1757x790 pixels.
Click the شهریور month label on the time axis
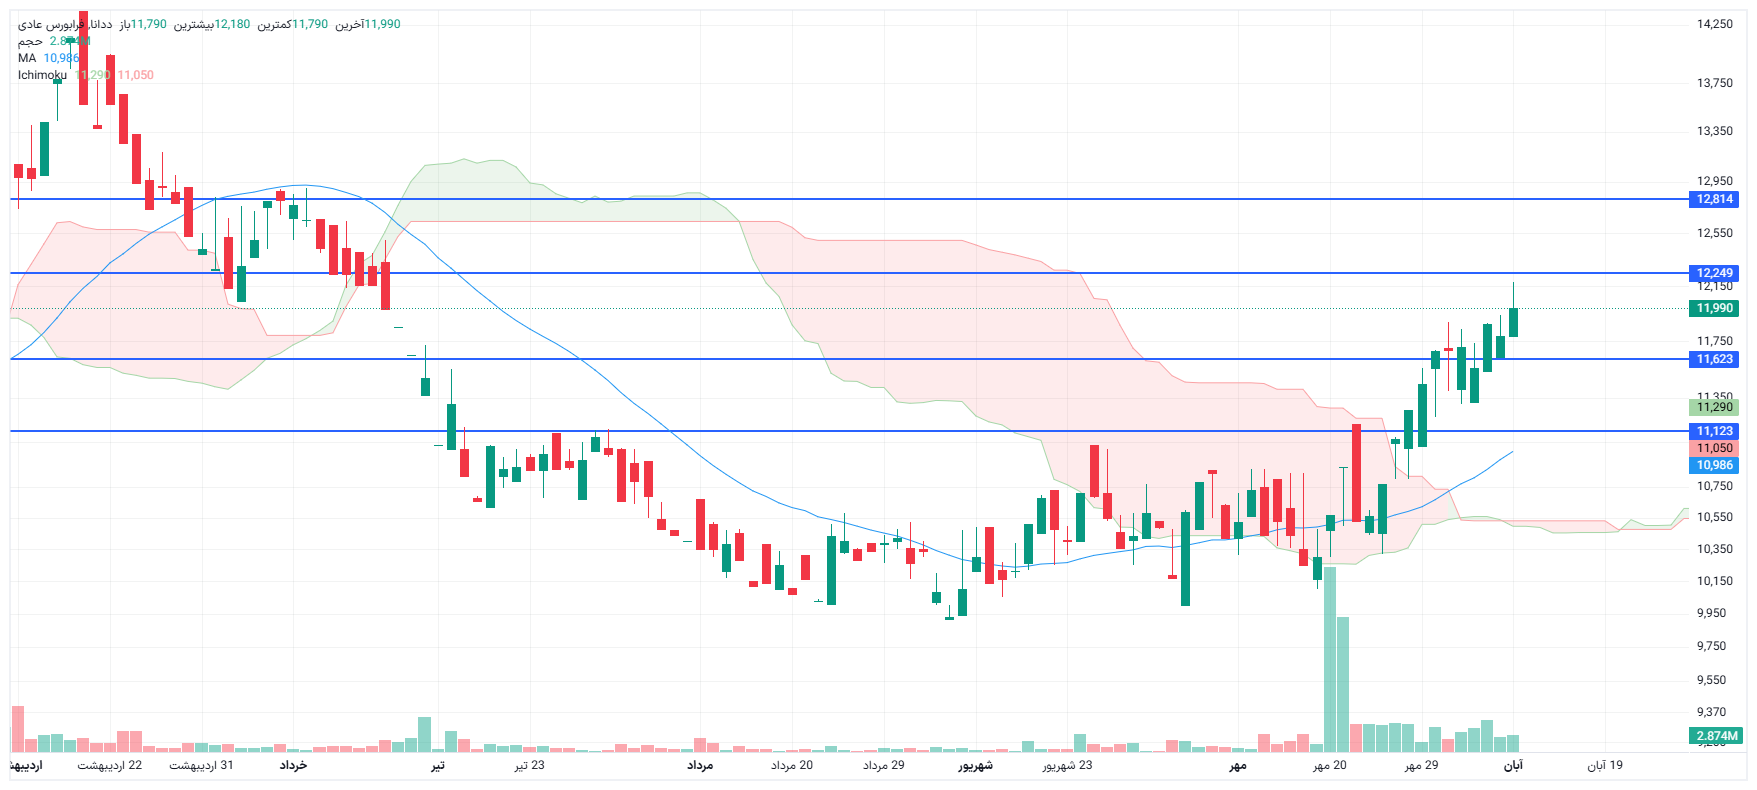[x=975, y=765]
